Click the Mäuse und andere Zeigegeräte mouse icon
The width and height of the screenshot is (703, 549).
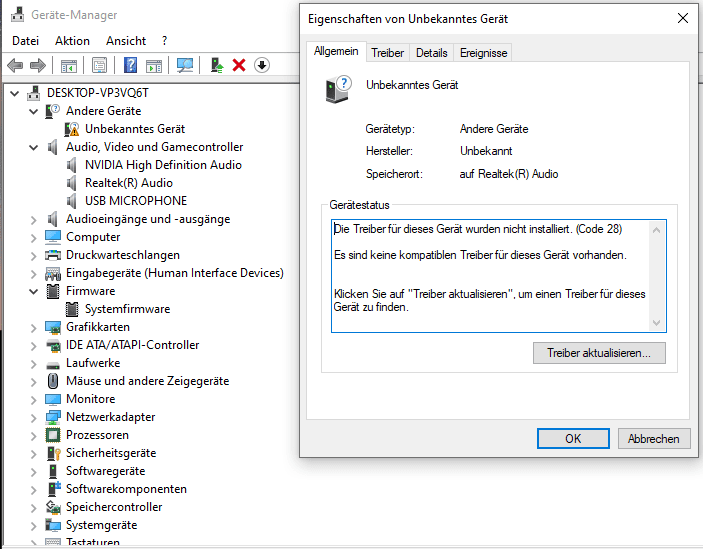(x=53, y=381)
